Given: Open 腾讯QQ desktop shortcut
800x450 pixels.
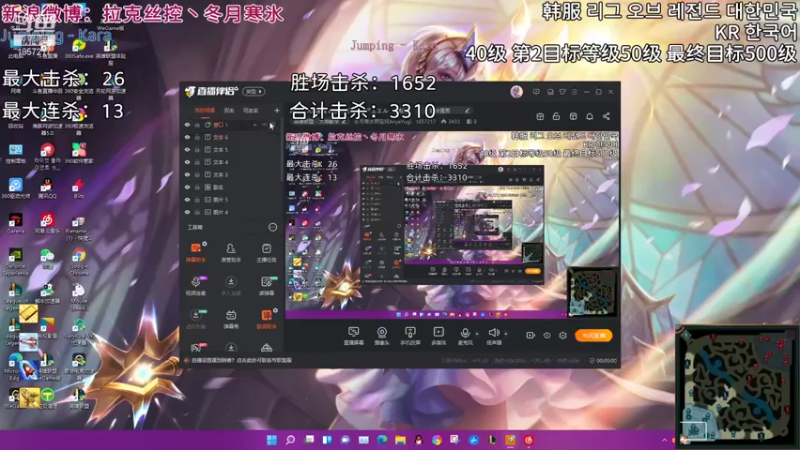Looking at the screenshot, I should pyautogui.click(x=47, y=188).
